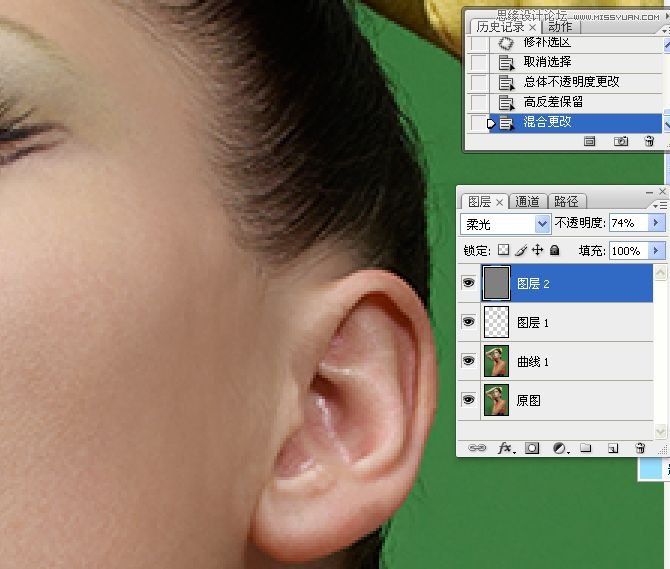Click the 曲线 1 layer thumbnail
670x569 pixels.
click(x=497, y=361)
